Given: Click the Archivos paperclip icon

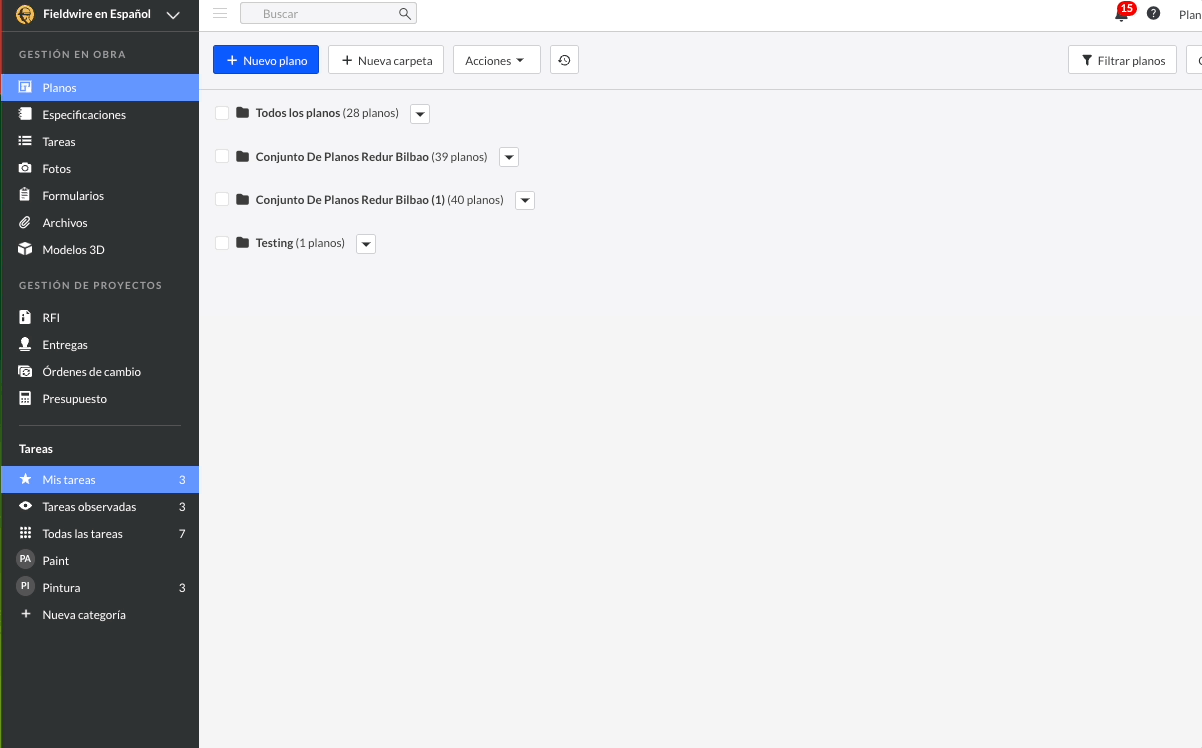Looking at the screenshot, I should tap(25, 222).
